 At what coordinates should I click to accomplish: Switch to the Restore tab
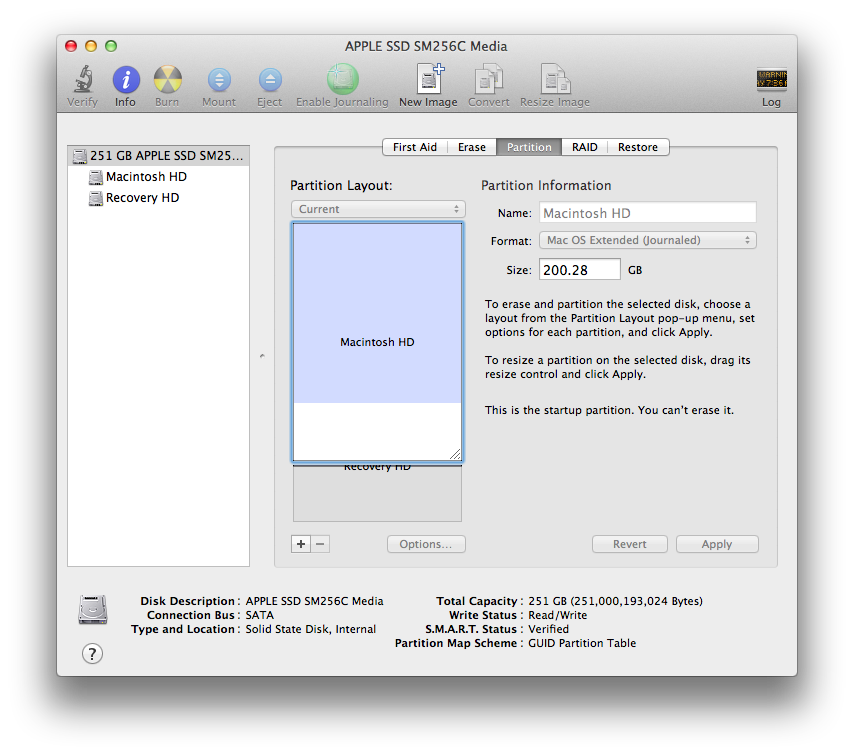click(638, 147)
